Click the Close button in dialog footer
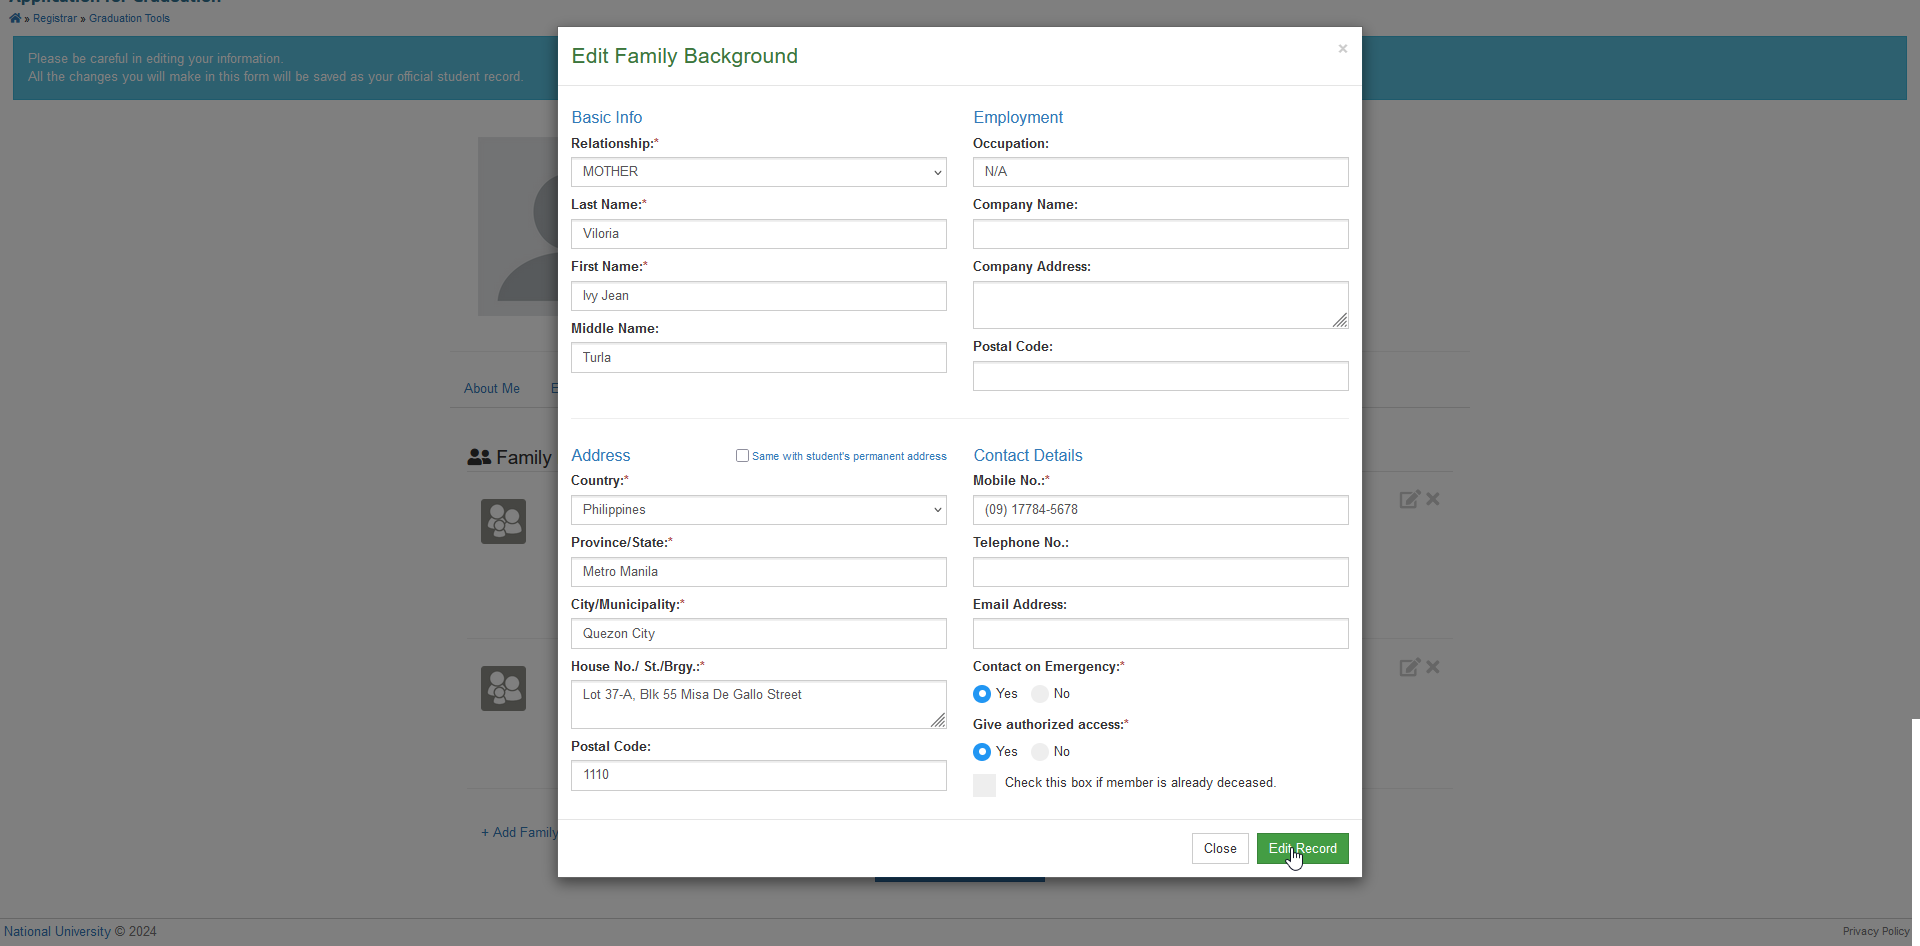Screen dimensions: 1920x946 [x=1220, y=849]
